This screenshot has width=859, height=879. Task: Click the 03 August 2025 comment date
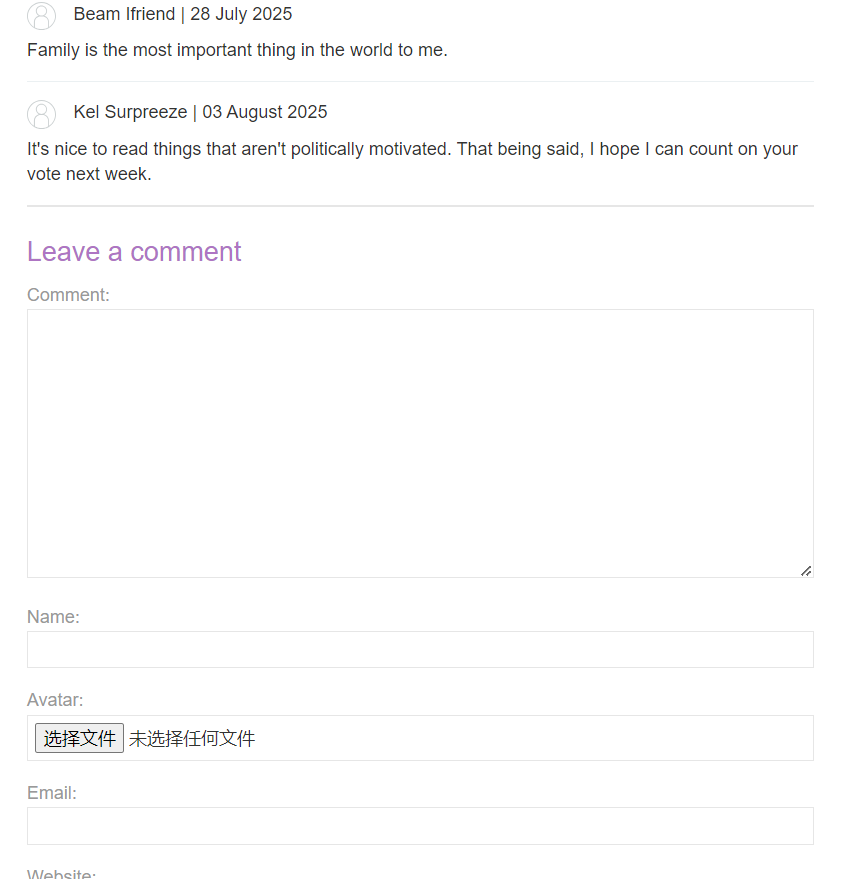(x=265, y=112)
